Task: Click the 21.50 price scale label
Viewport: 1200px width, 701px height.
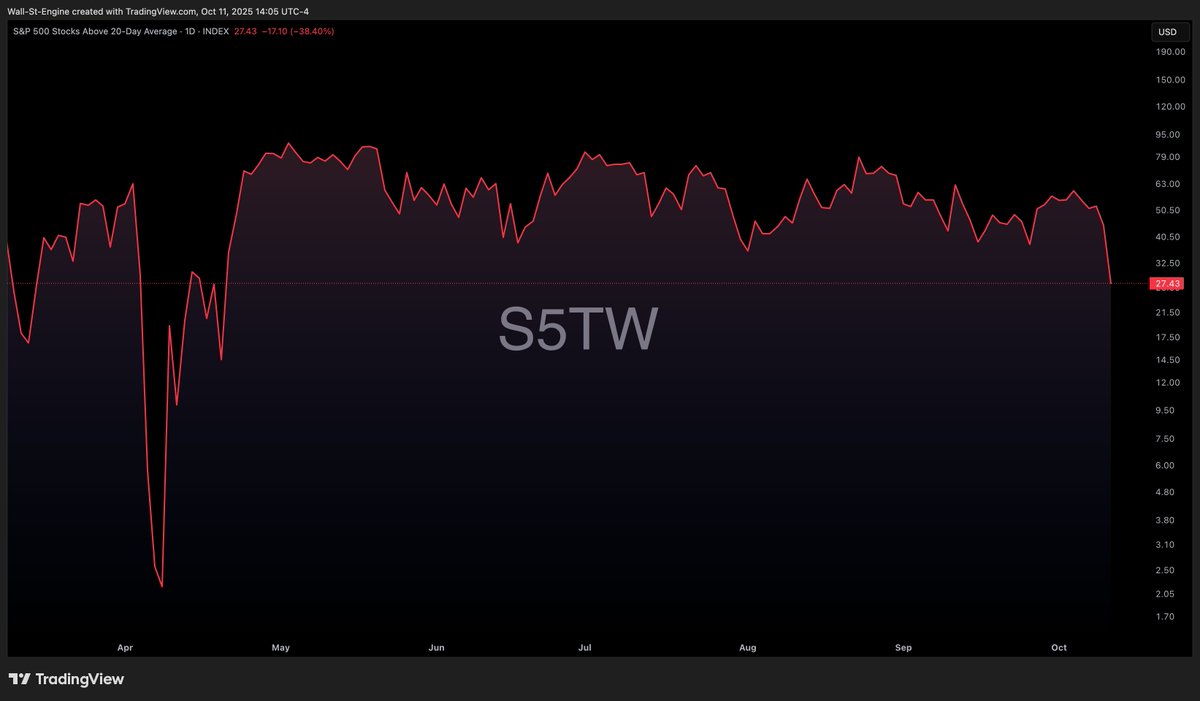Action: click(1169, 313)
